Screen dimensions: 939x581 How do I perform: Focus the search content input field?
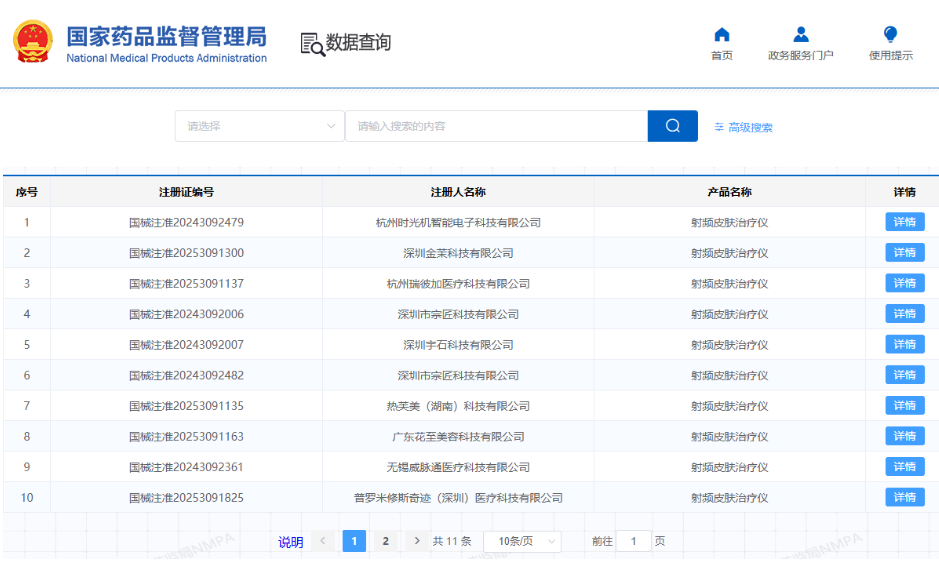(x=496, y=126)
